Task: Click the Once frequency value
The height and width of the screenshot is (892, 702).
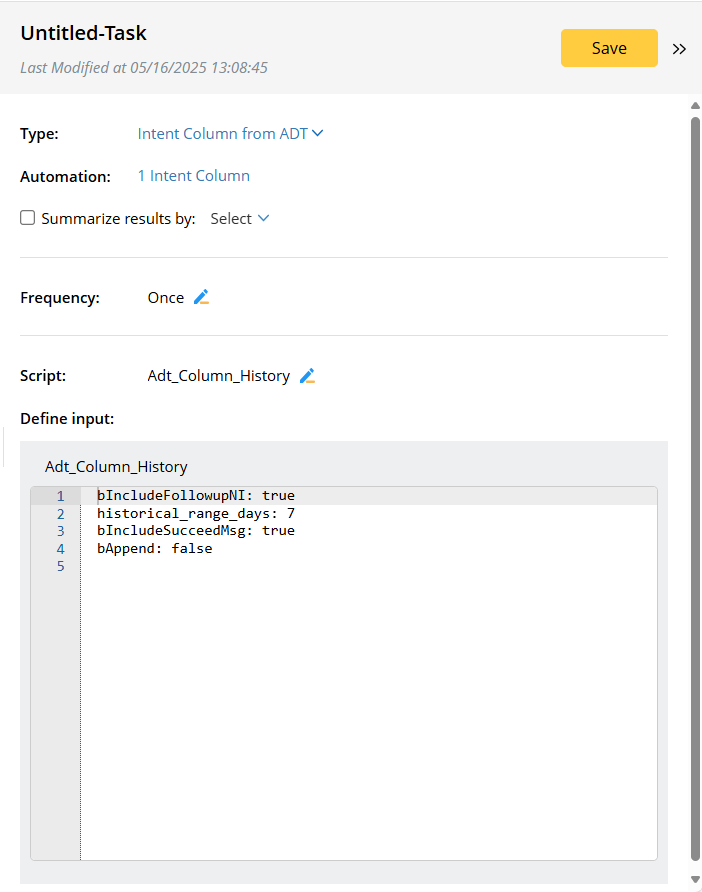Action: pyautogui.click(x=166, y=297)
